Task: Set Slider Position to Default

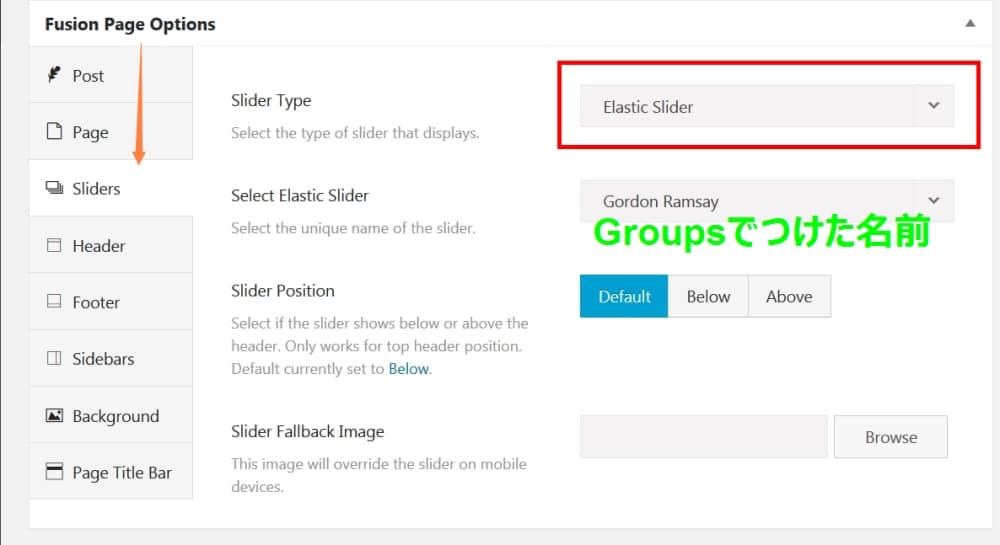Action: (x=624, y=296)
